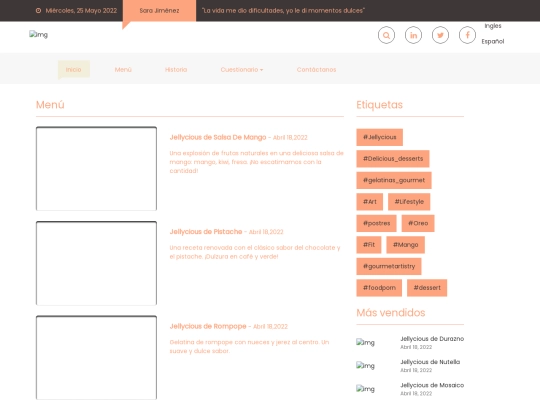Click the Salsa De Mango product image
The height and width of the screenshot is (405, 540).
96,168
